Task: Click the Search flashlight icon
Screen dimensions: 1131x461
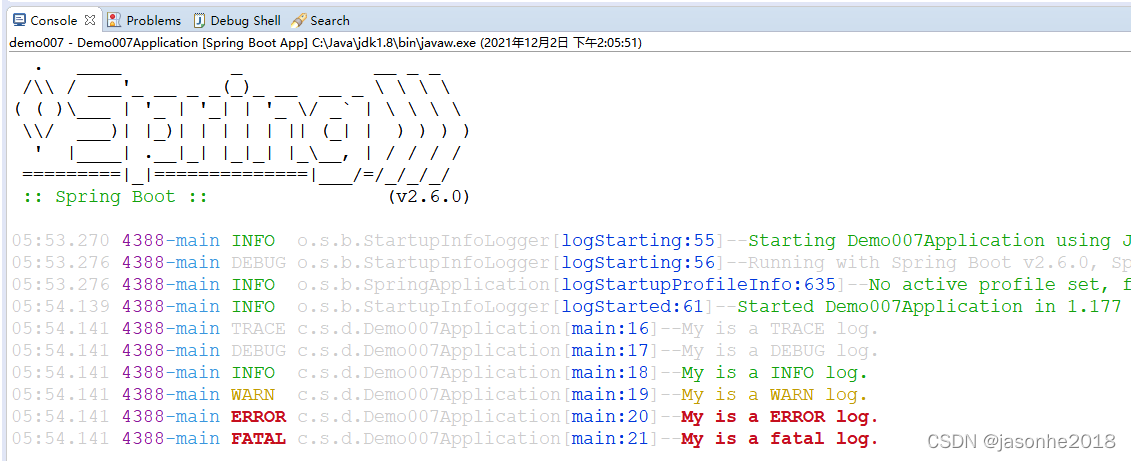Action: pyautogui.click(x=299, y=20)
